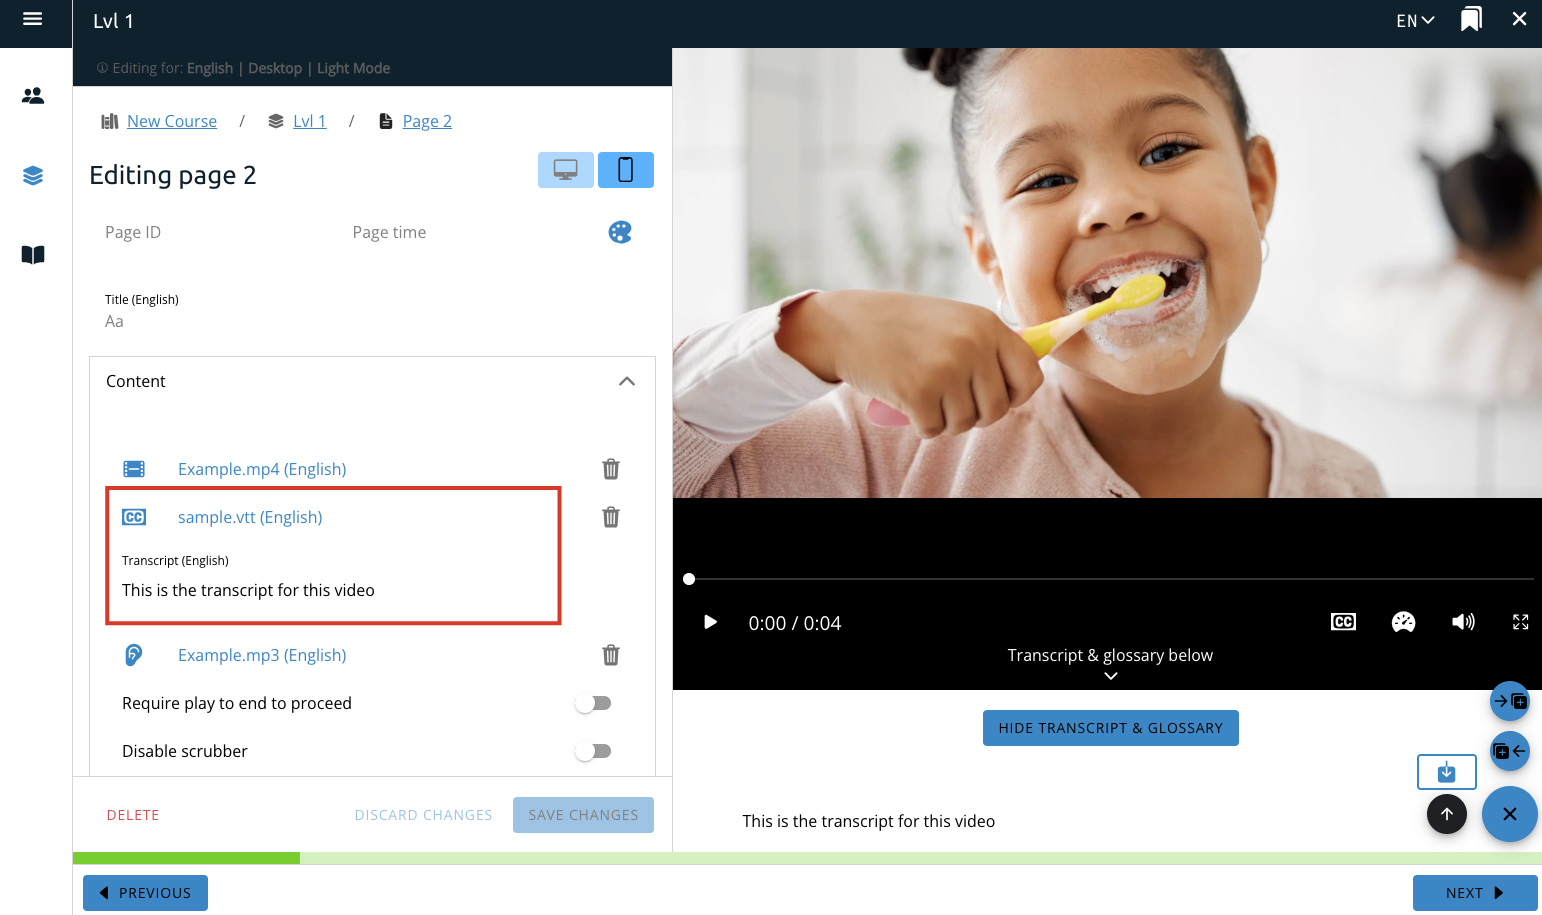
Task: Enable Require play to end to proceed
Action: (593, 703)
